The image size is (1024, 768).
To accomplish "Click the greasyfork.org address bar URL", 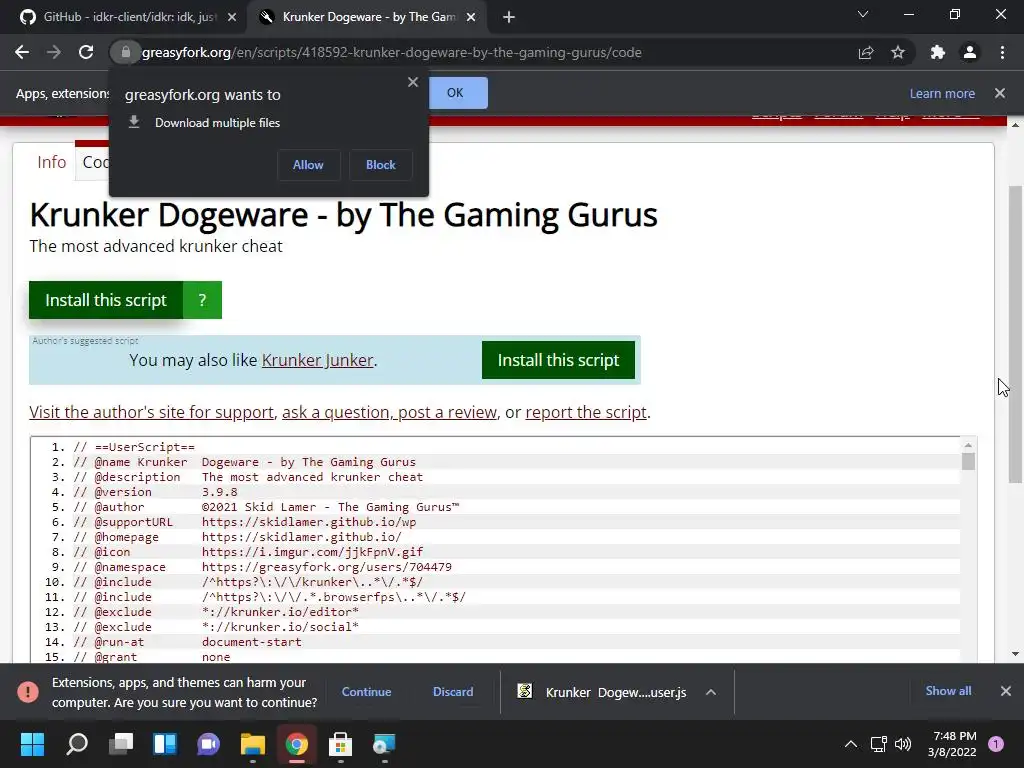I will [391, 52].
